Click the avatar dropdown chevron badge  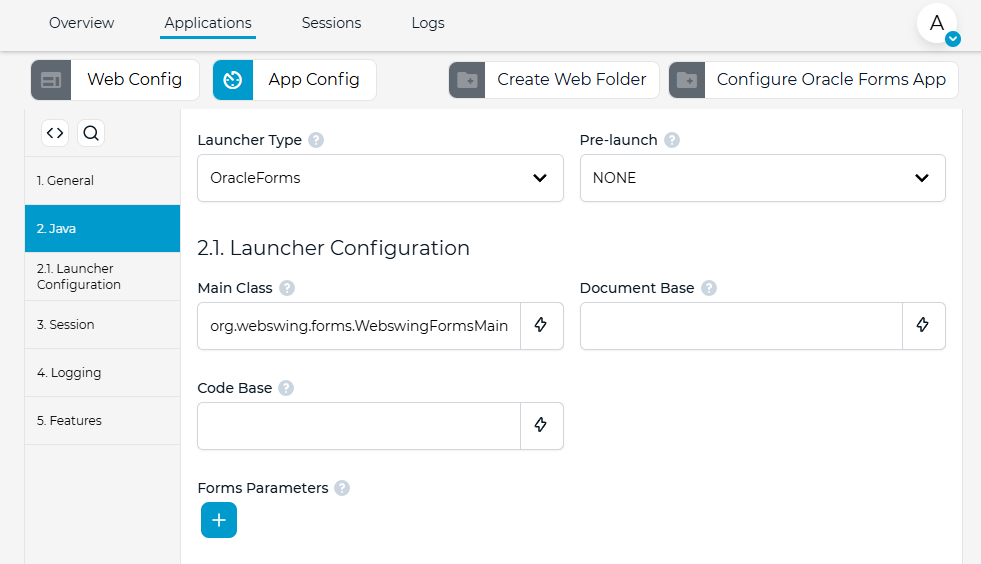(953, 39)
